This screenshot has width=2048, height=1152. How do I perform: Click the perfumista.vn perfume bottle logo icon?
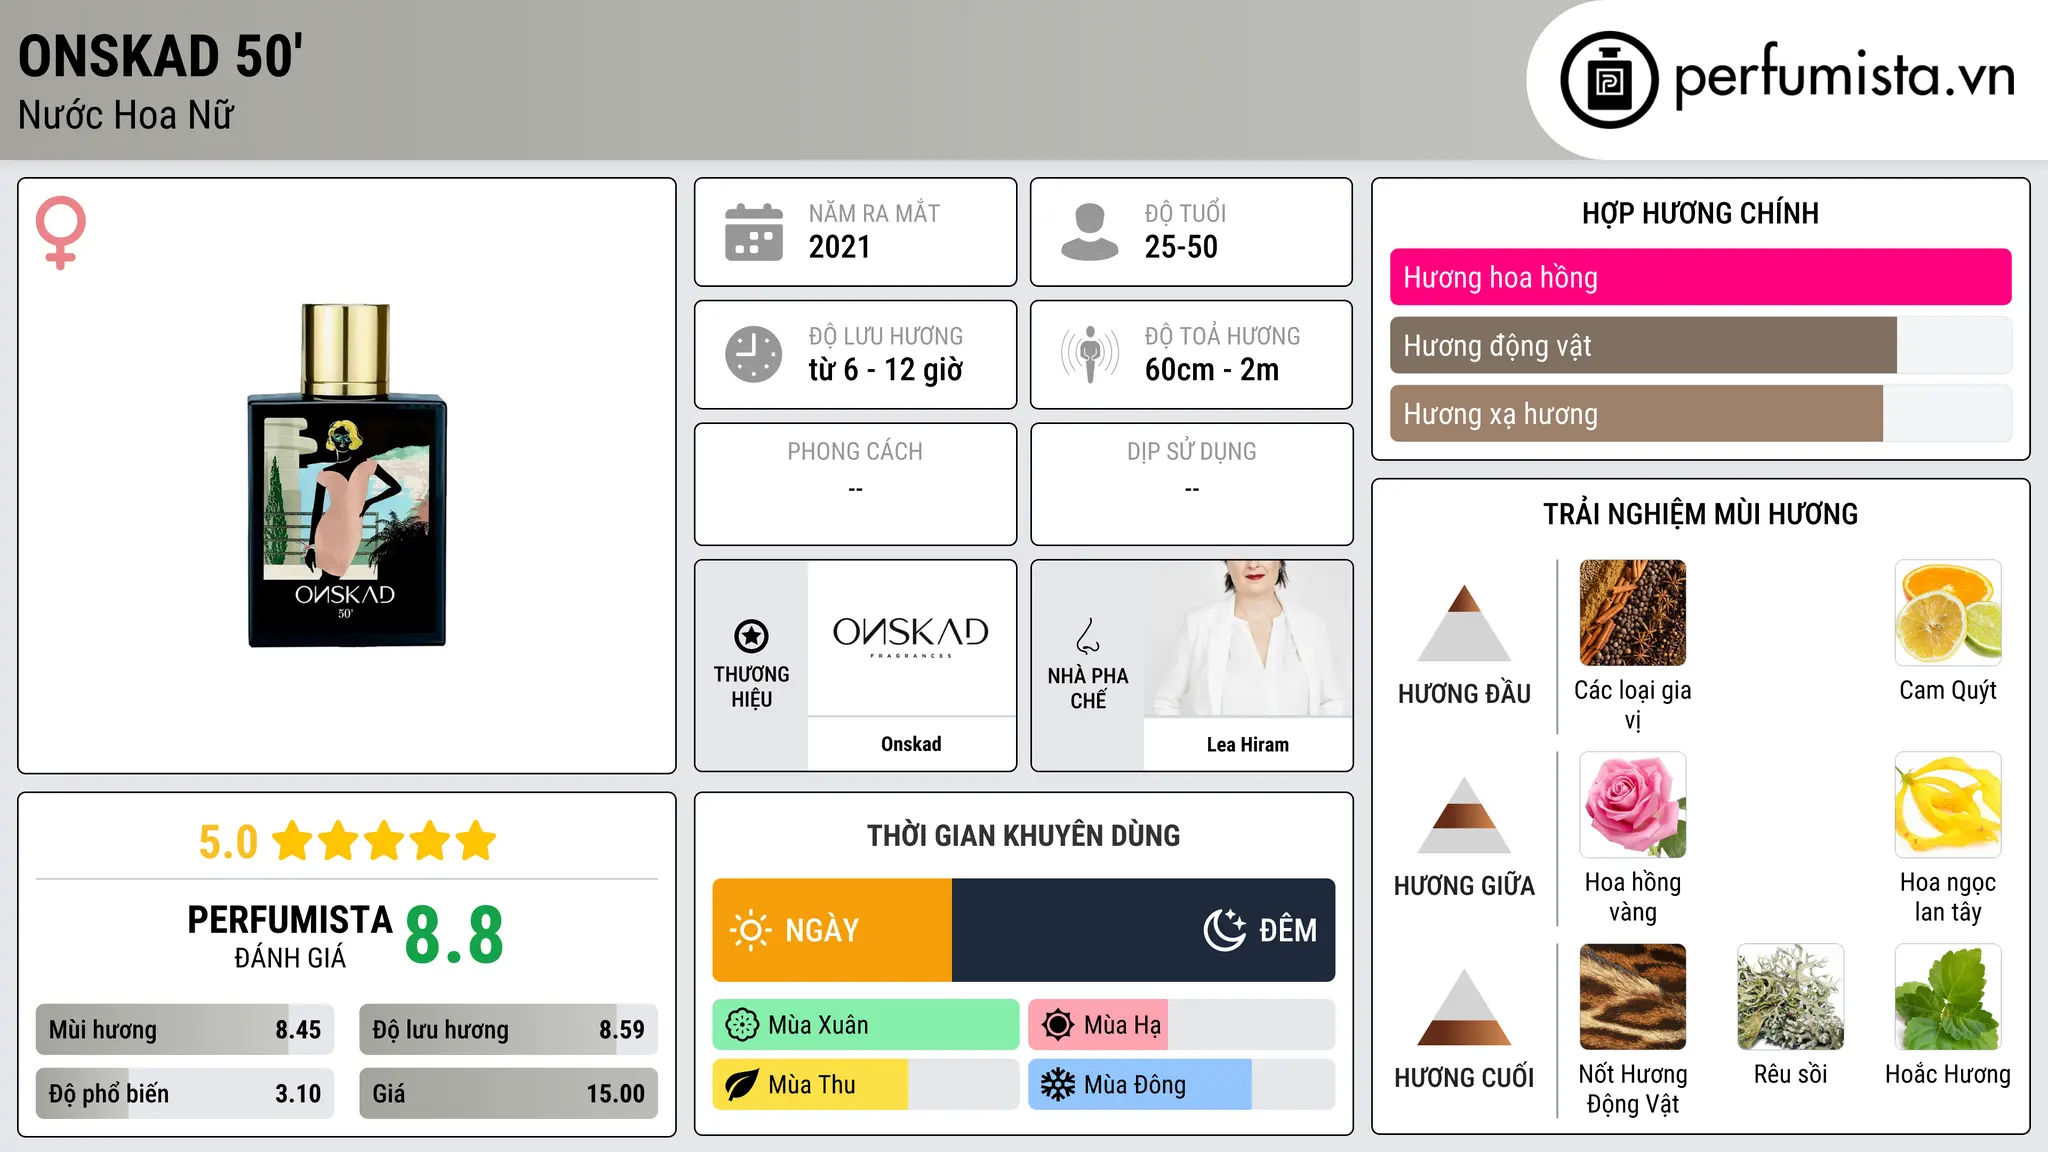1609,80
